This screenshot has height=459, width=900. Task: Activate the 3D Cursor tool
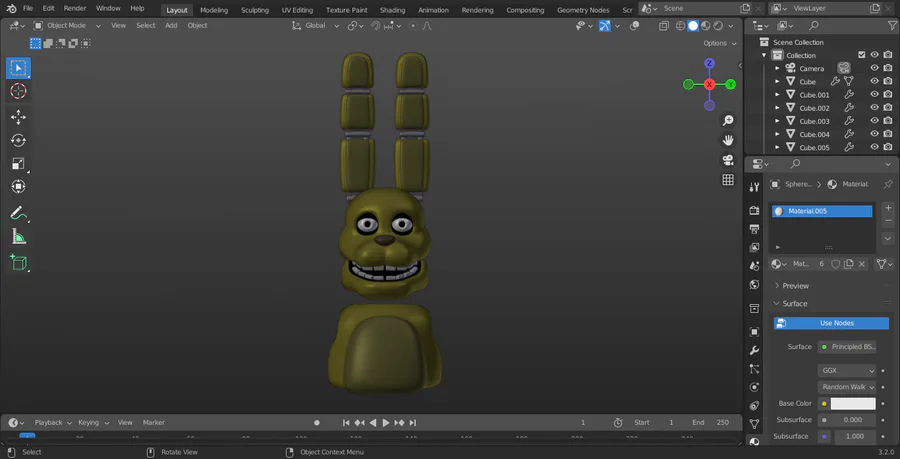pos(18,91)
